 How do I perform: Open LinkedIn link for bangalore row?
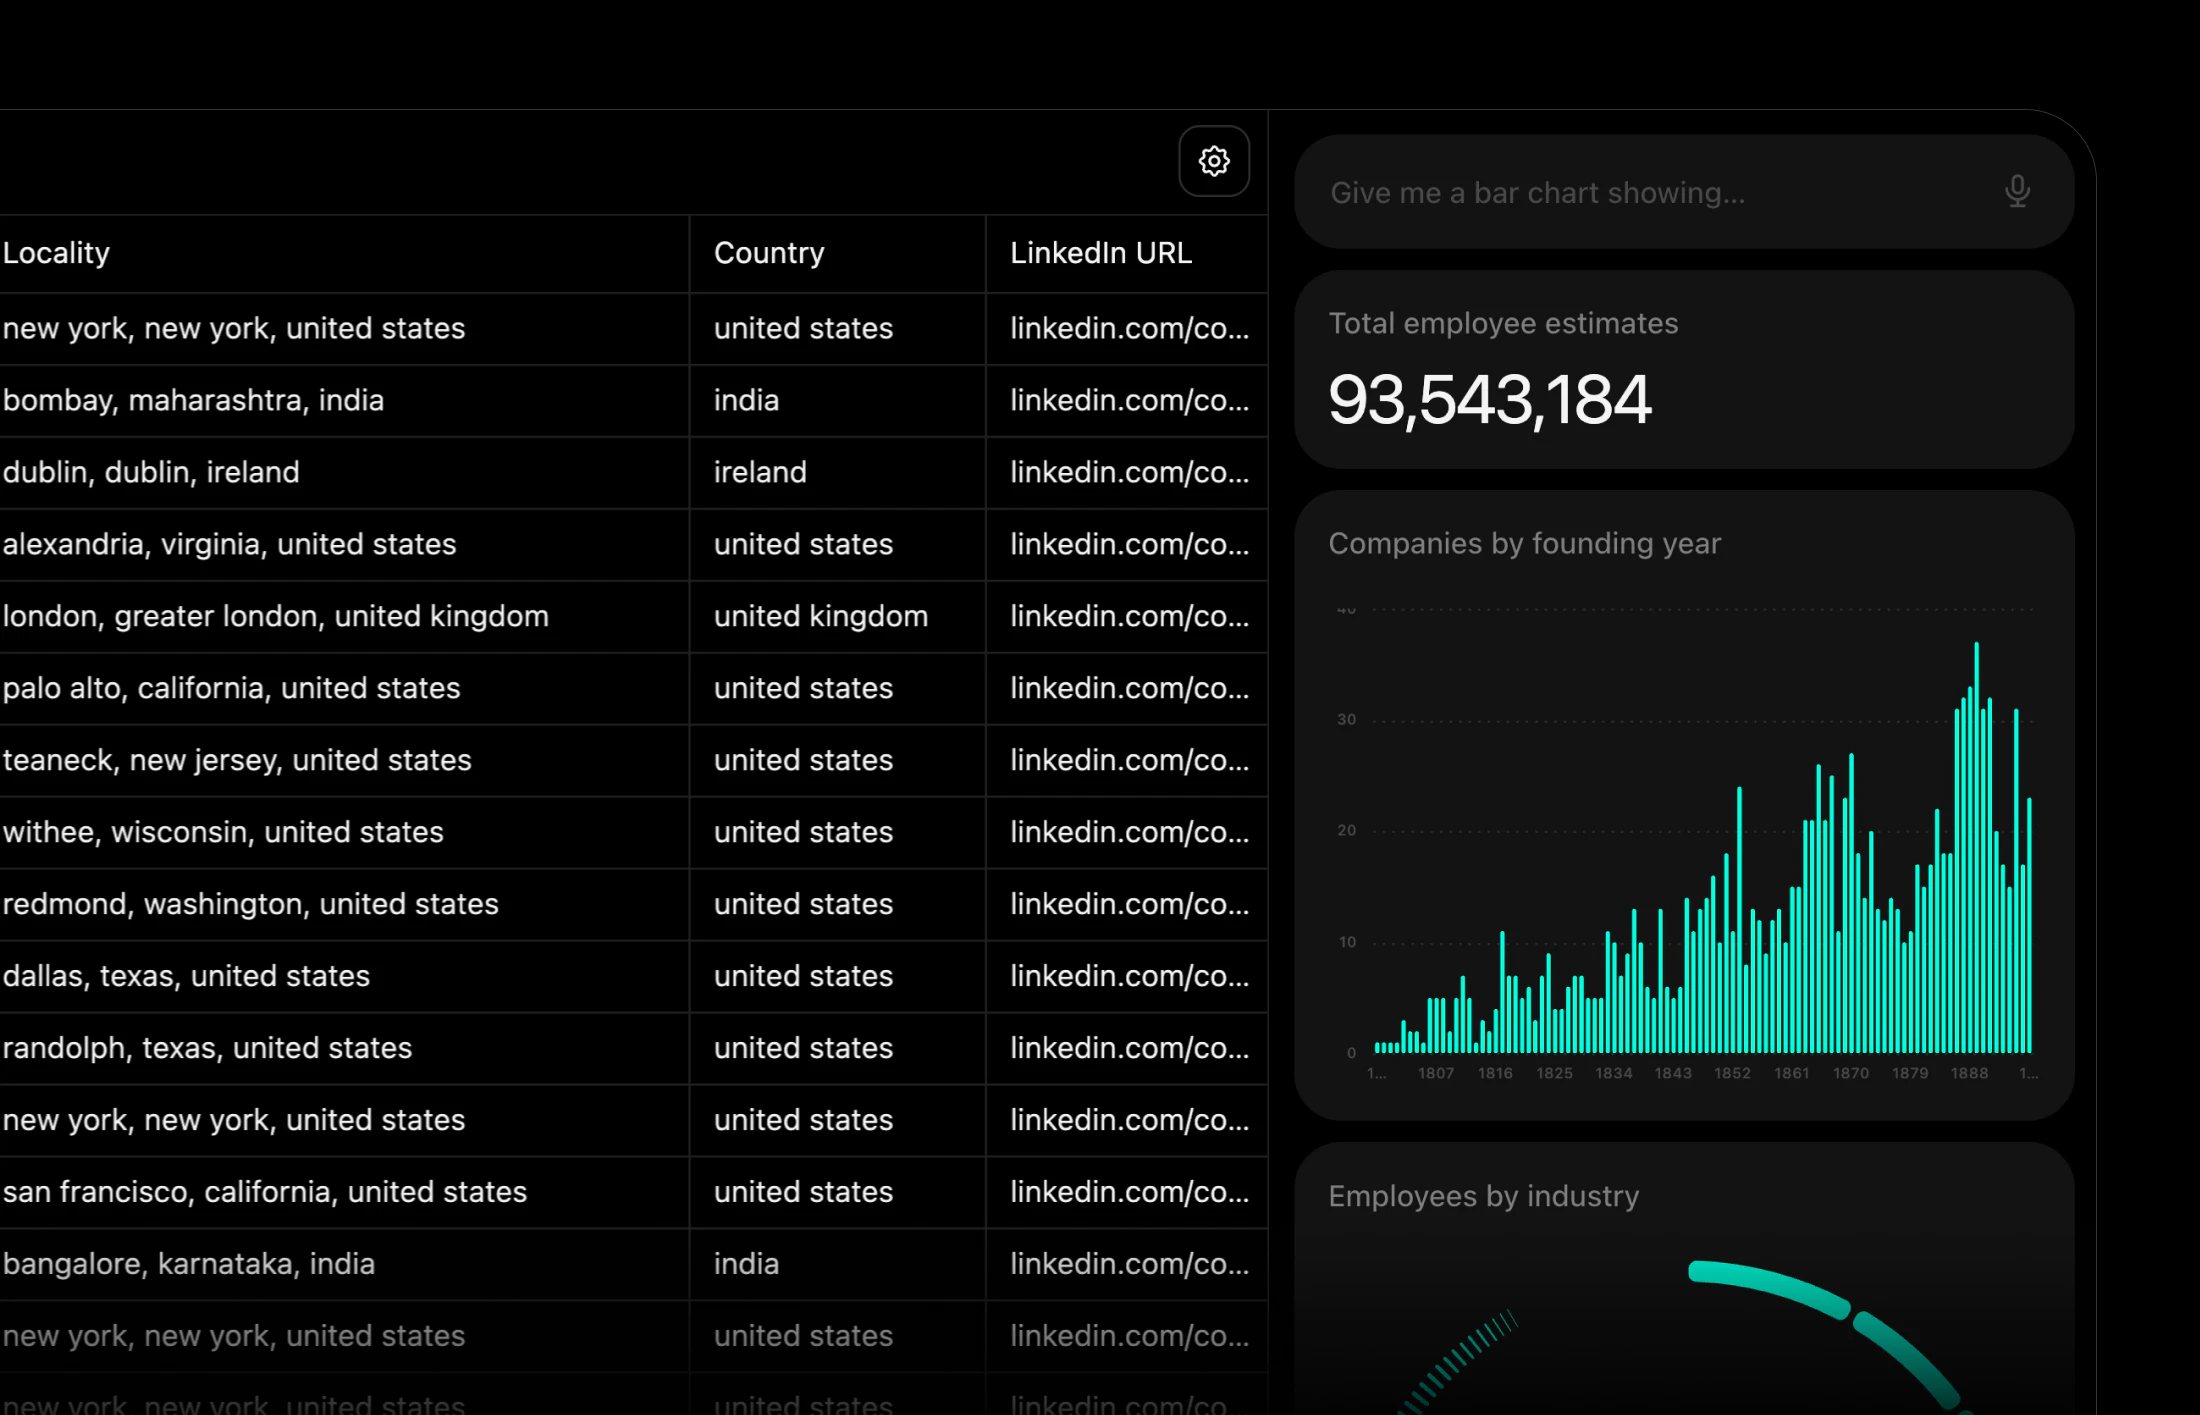(1128, 1264)
